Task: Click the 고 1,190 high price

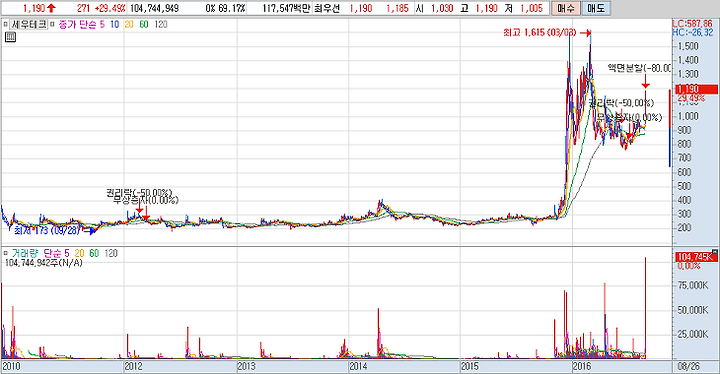Action: (x=480, y=8)
